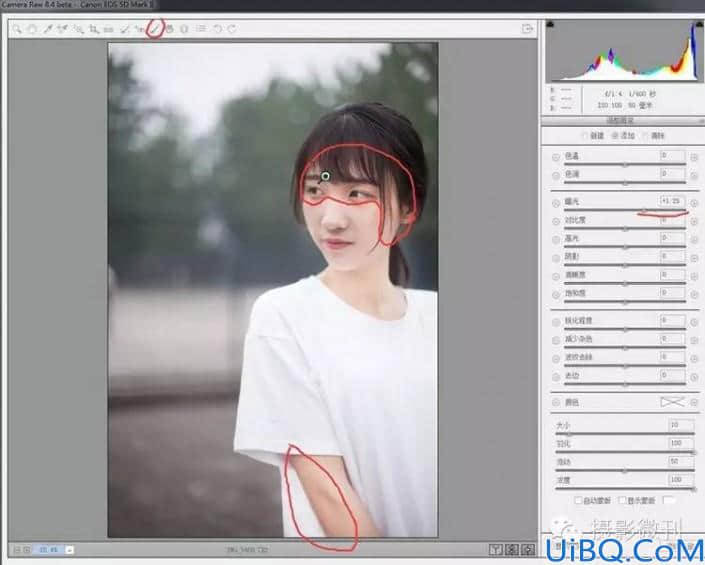Increase 减少杂色 noise reduction plus icon
Viewport: 705px width, 565px height.
(694, 340)
